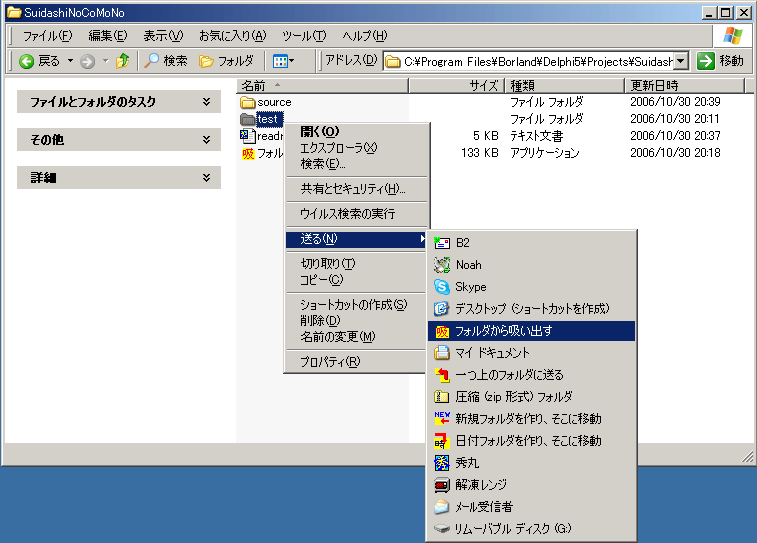Screen dimensions: 757x543
Task: Click the フォルダ toolbar button
Action: (227, 61)
